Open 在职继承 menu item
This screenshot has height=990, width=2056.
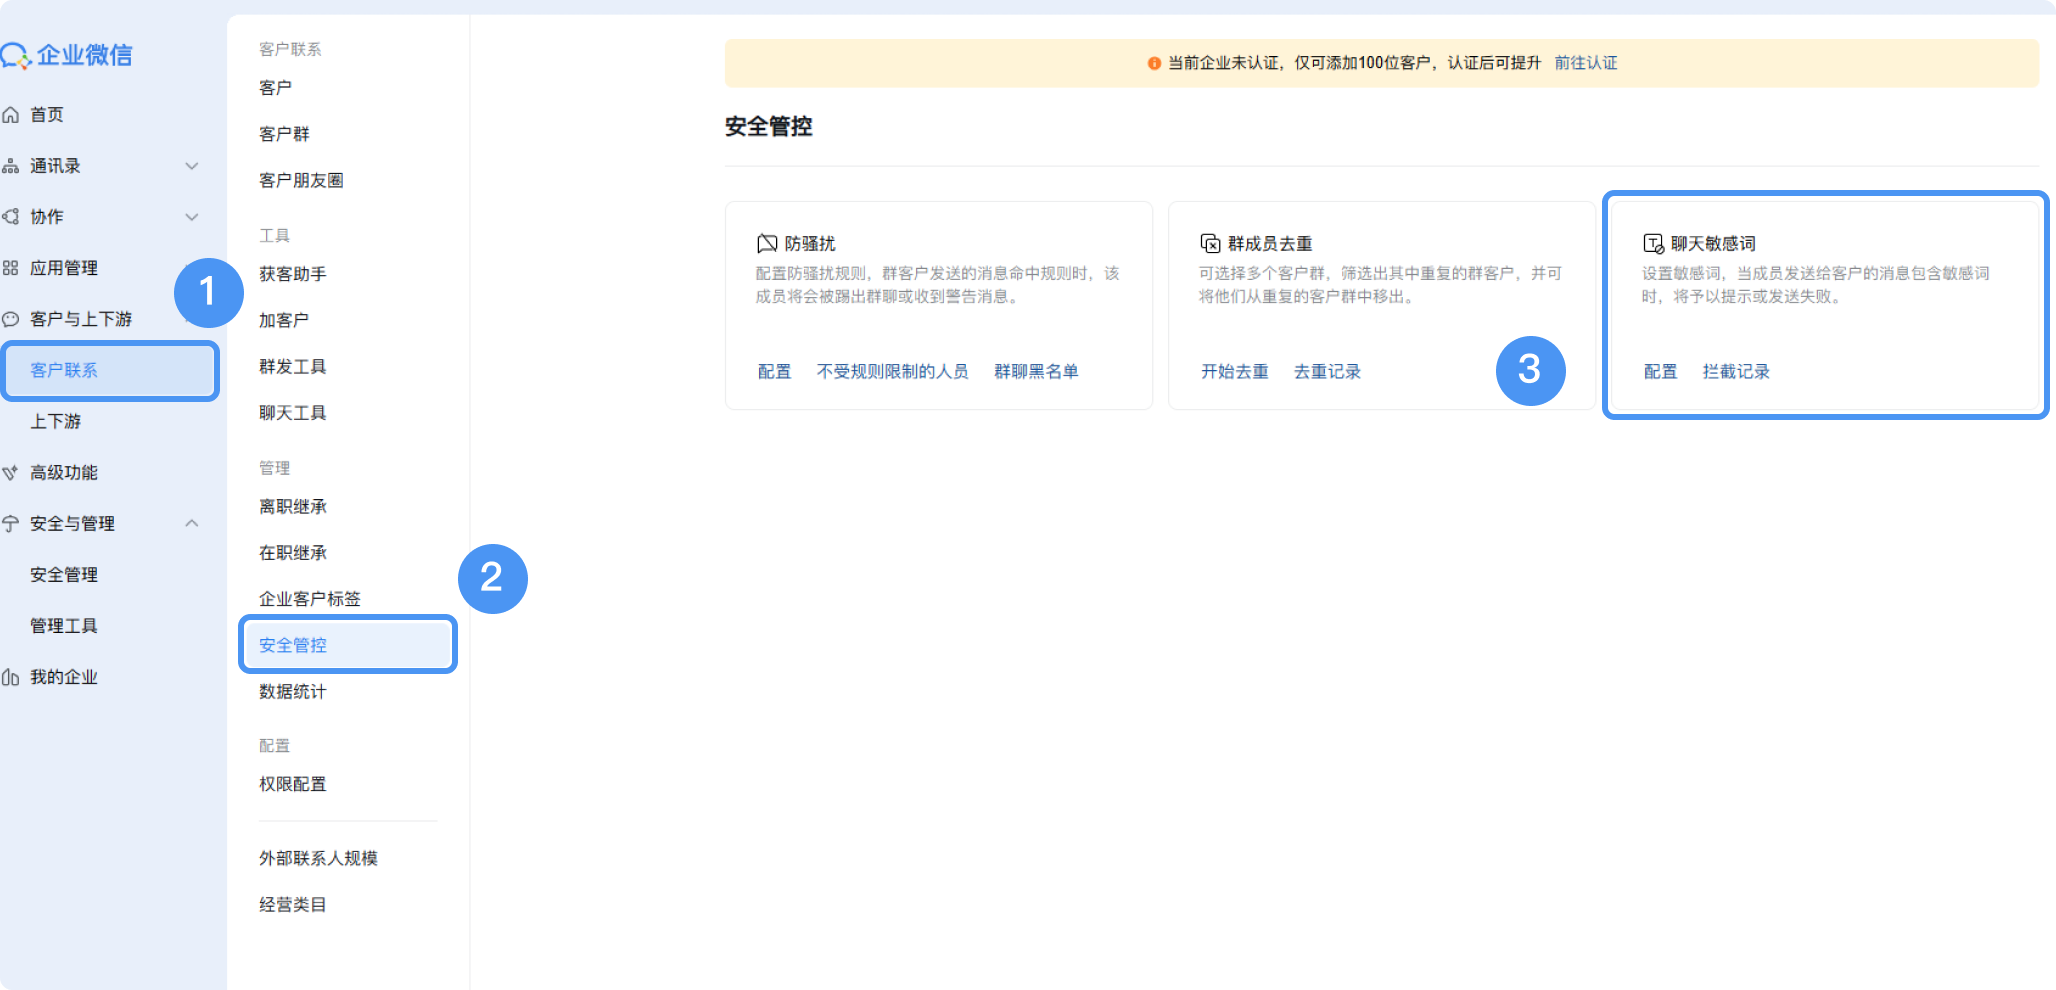coord(293,553)
